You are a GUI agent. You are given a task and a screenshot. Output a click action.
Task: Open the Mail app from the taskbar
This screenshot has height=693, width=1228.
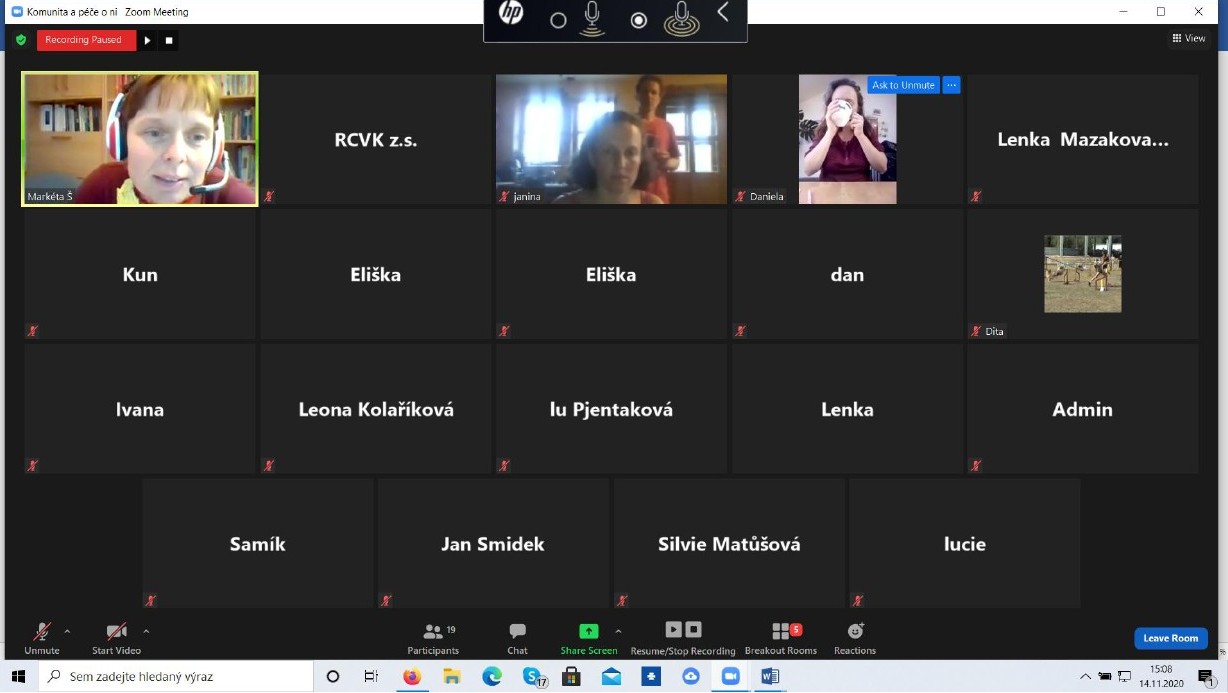[x=611, y=676]
